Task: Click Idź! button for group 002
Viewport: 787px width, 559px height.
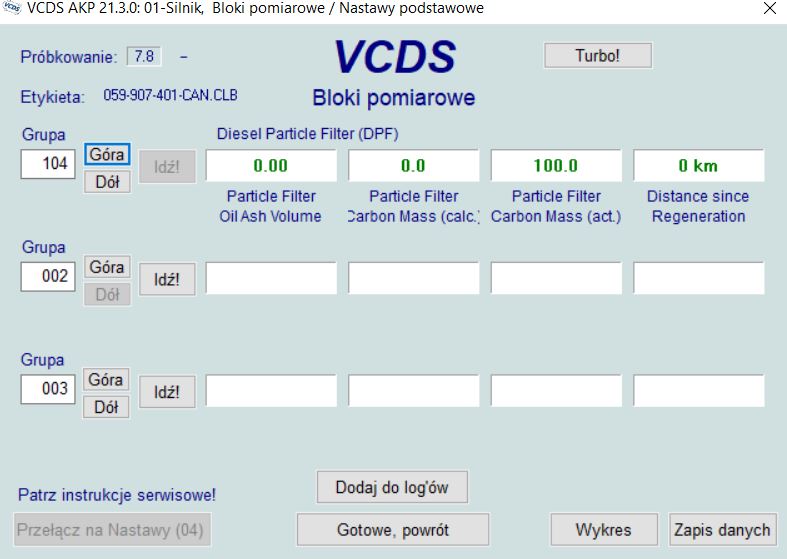Action: coord(167,279)
